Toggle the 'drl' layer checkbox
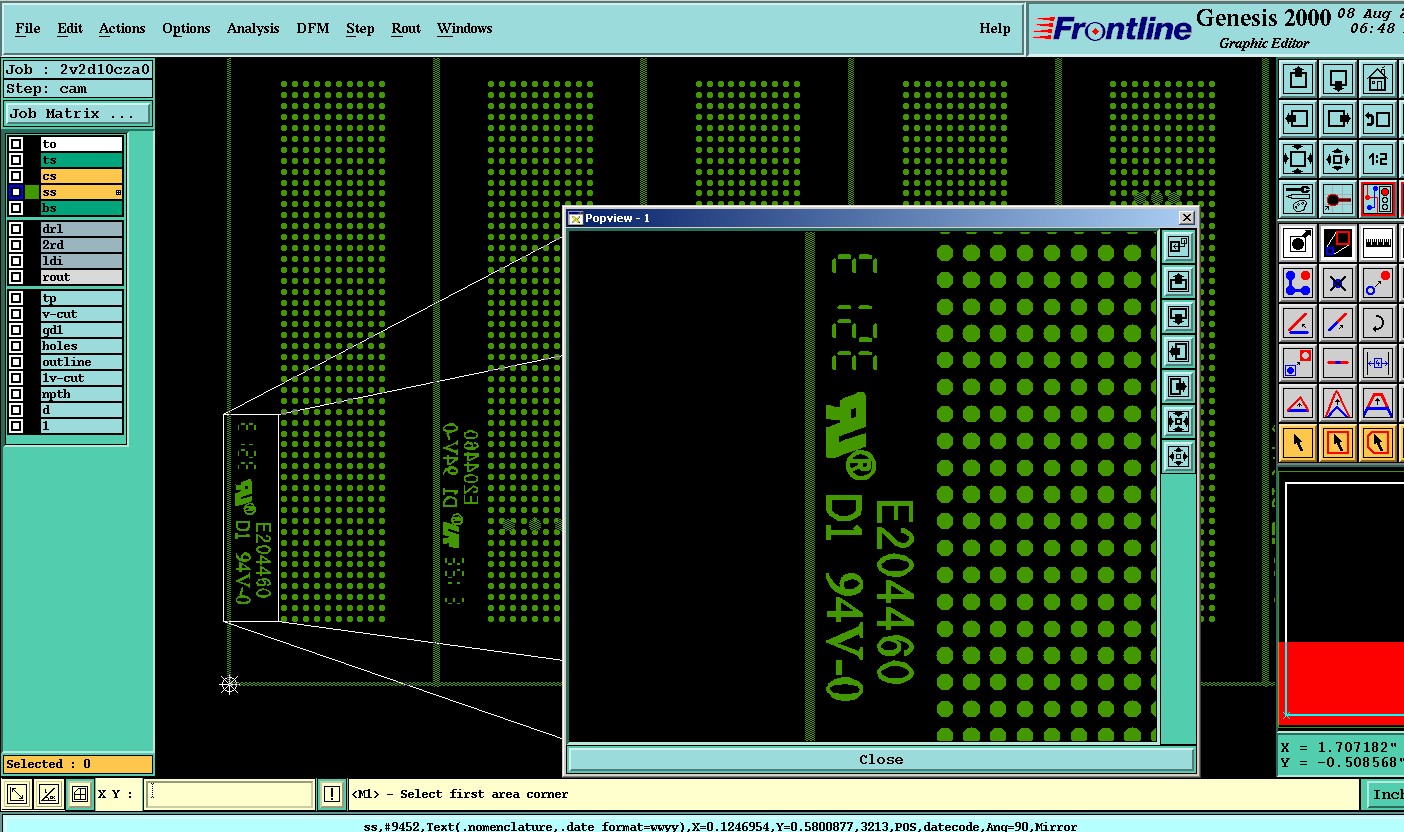The width and height of the screenshot is (1404, 832). 16,229
